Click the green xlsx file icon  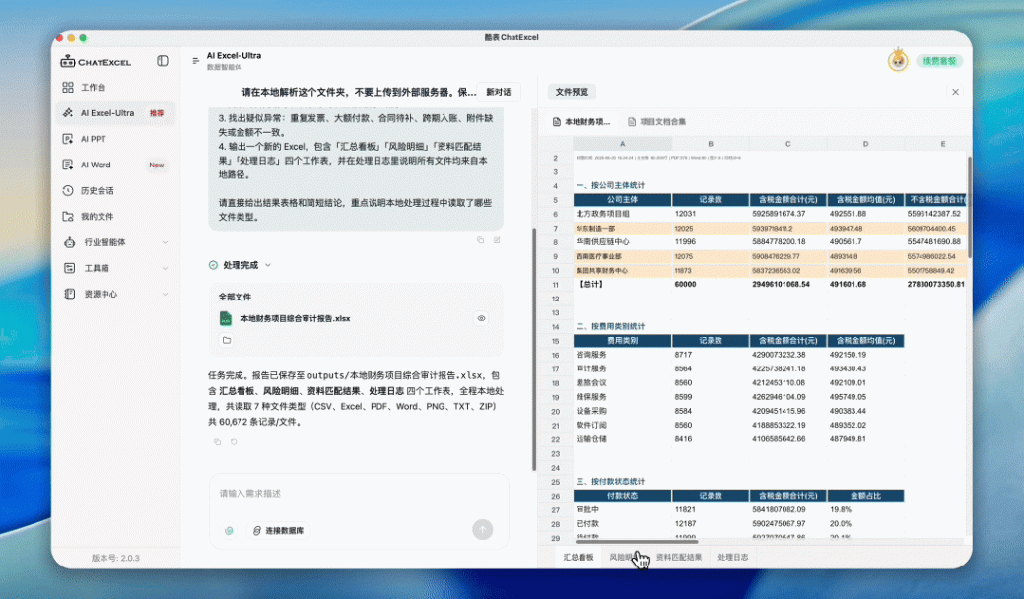[x=226, y=318]
